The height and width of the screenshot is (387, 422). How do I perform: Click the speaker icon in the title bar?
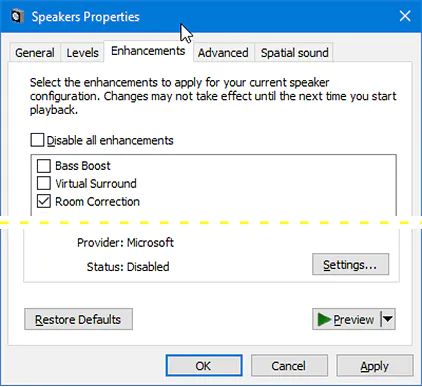click(17, 16)
